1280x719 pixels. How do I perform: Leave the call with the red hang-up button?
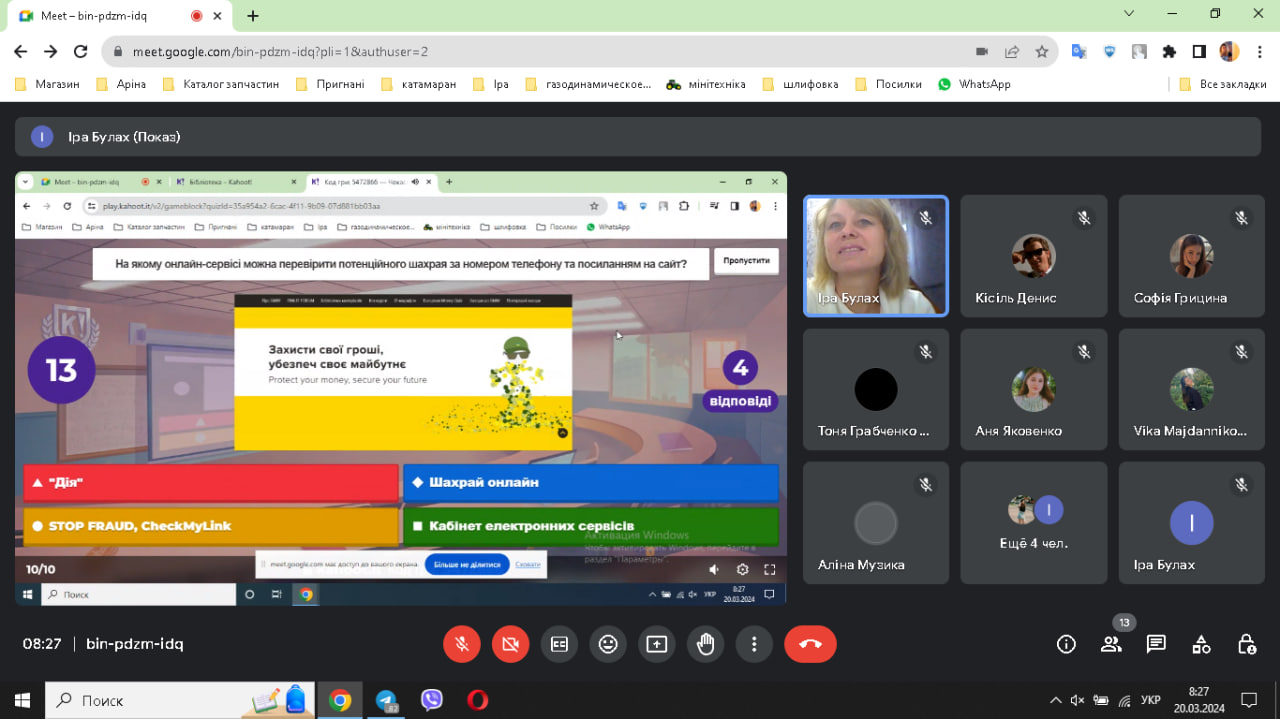810,644
